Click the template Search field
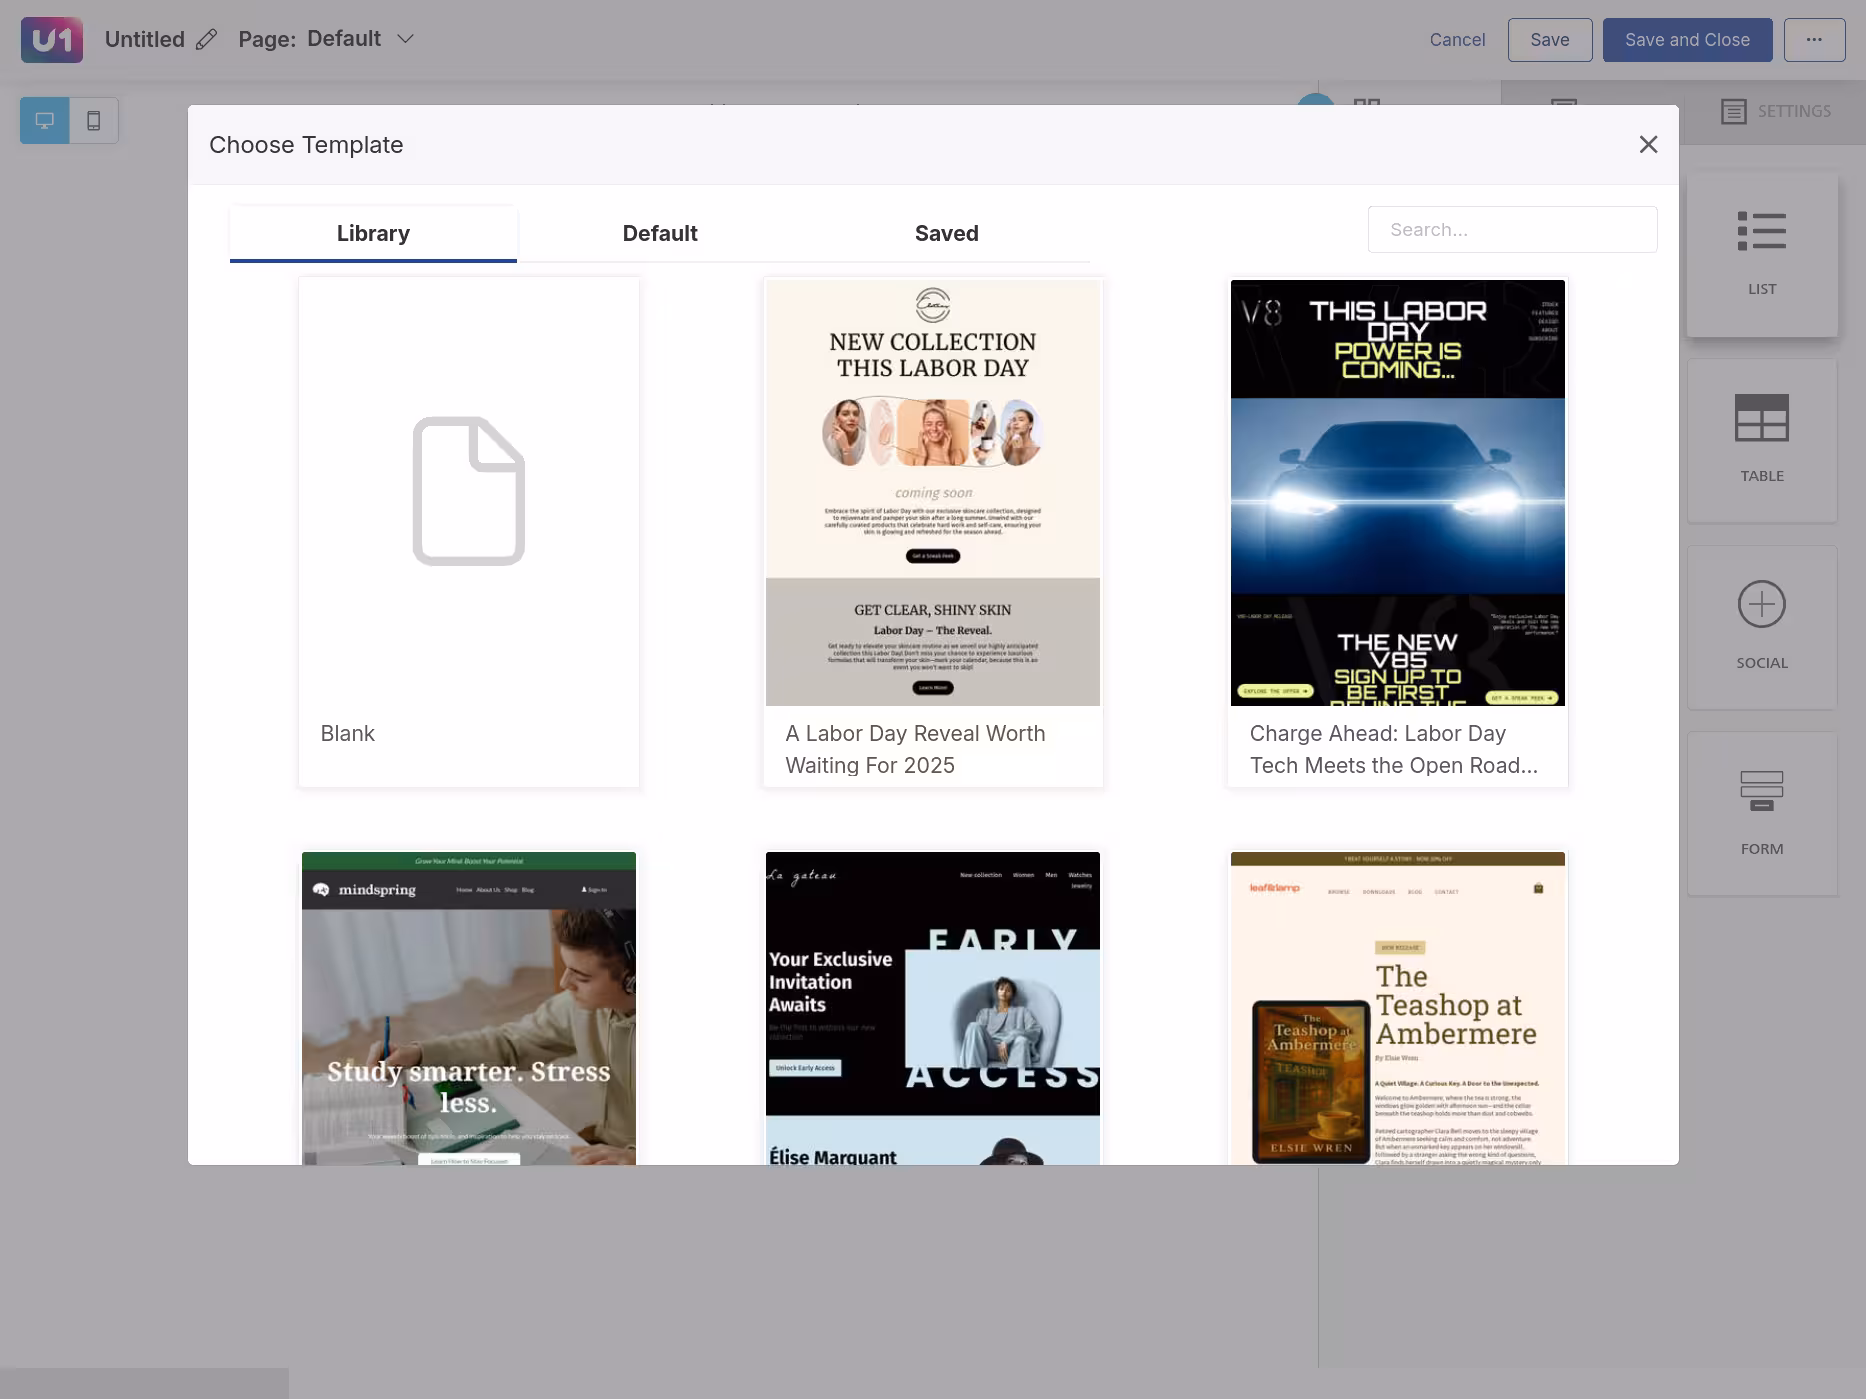 [x=1512, y=230]
